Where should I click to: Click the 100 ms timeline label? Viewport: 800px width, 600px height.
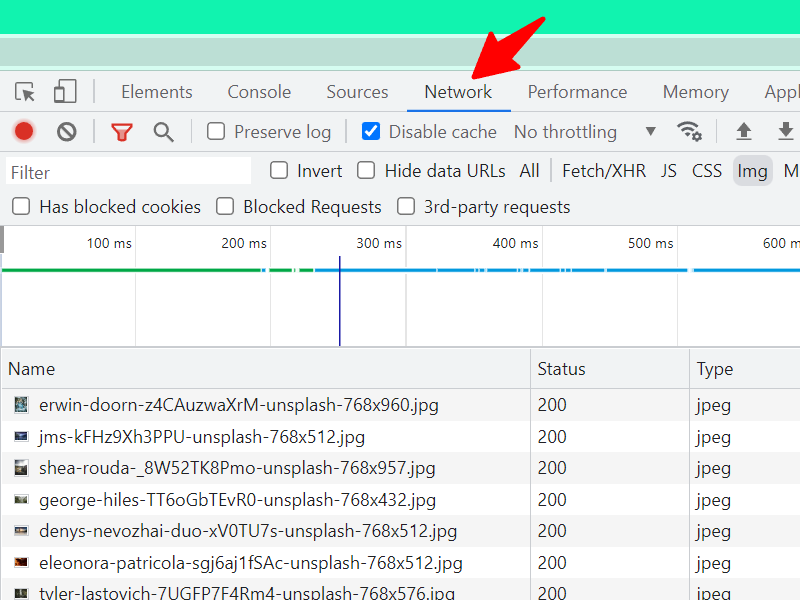(x=109, y=243)
